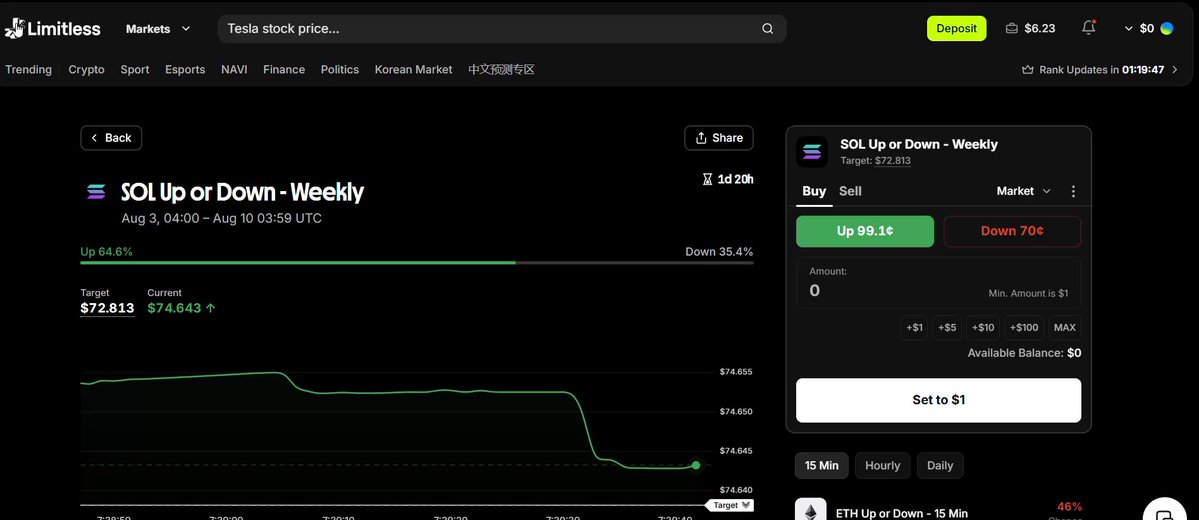Viewport: 1199px width, 520px height.
Task: Click the underlined $72.813 target value
Action: 107,308
